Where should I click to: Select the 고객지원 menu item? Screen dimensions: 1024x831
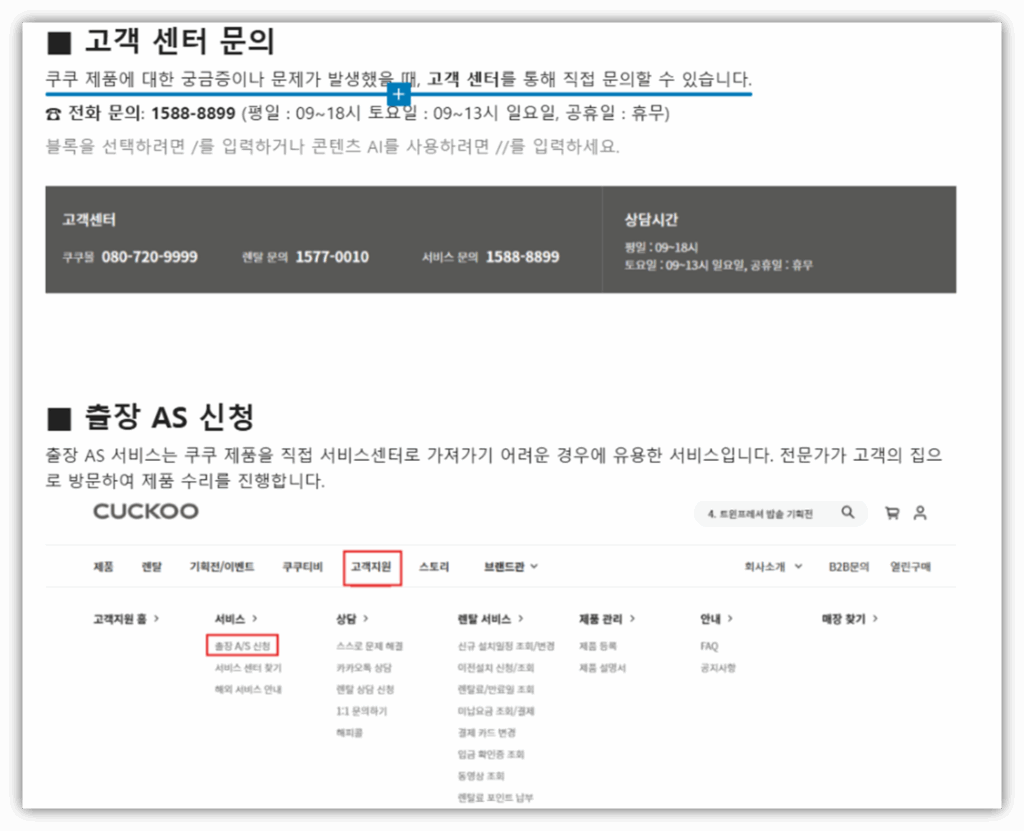click(x=372, y=567)
